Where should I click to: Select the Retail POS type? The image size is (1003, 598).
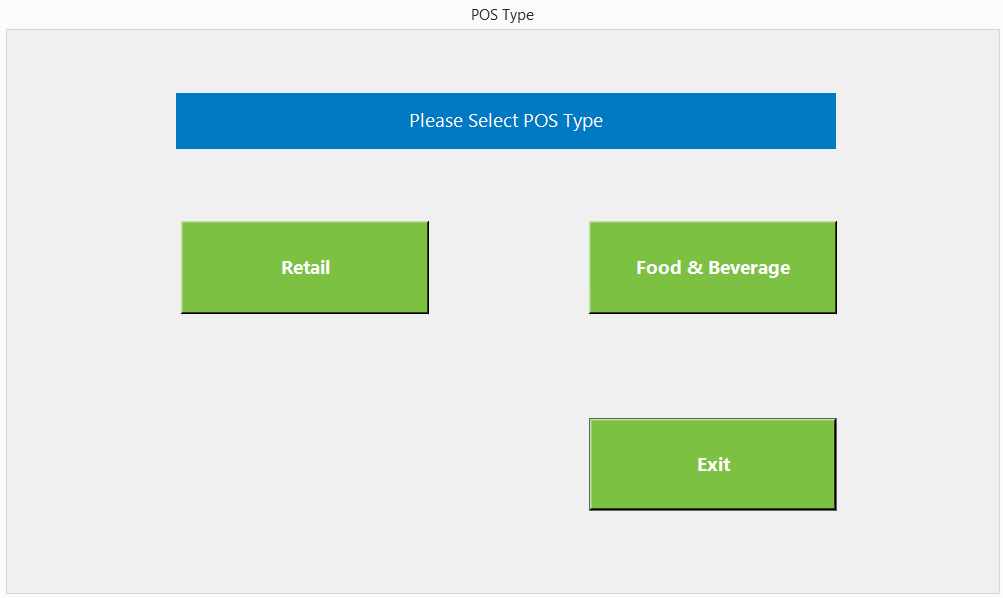(x=305, y=268)
